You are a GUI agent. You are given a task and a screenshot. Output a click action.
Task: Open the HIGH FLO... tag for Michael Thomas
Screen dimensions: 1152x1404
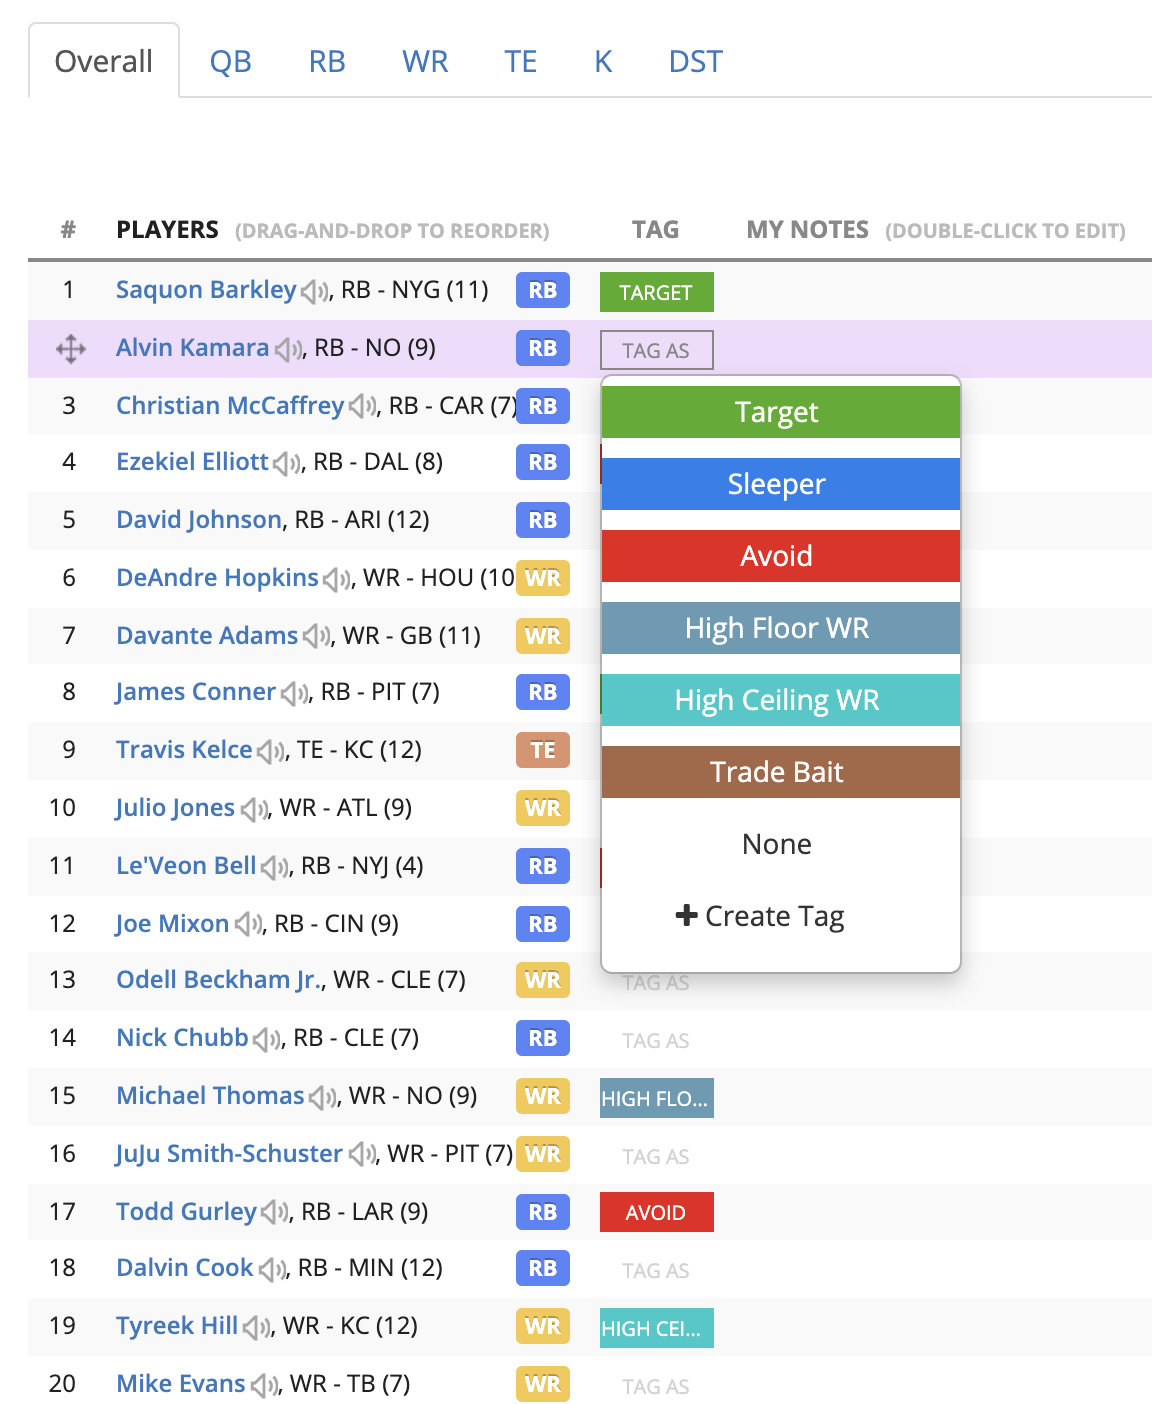coord(657,1098)
